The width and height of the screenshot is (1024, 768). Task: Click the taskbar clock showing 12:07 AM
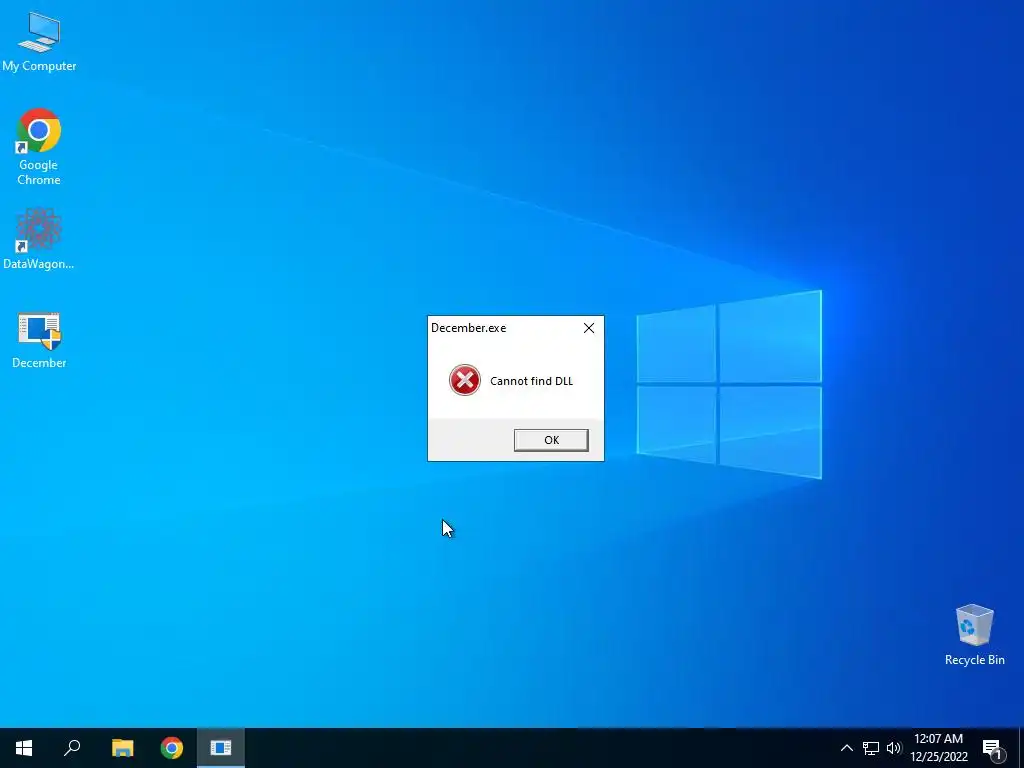[x=938, y=748]
